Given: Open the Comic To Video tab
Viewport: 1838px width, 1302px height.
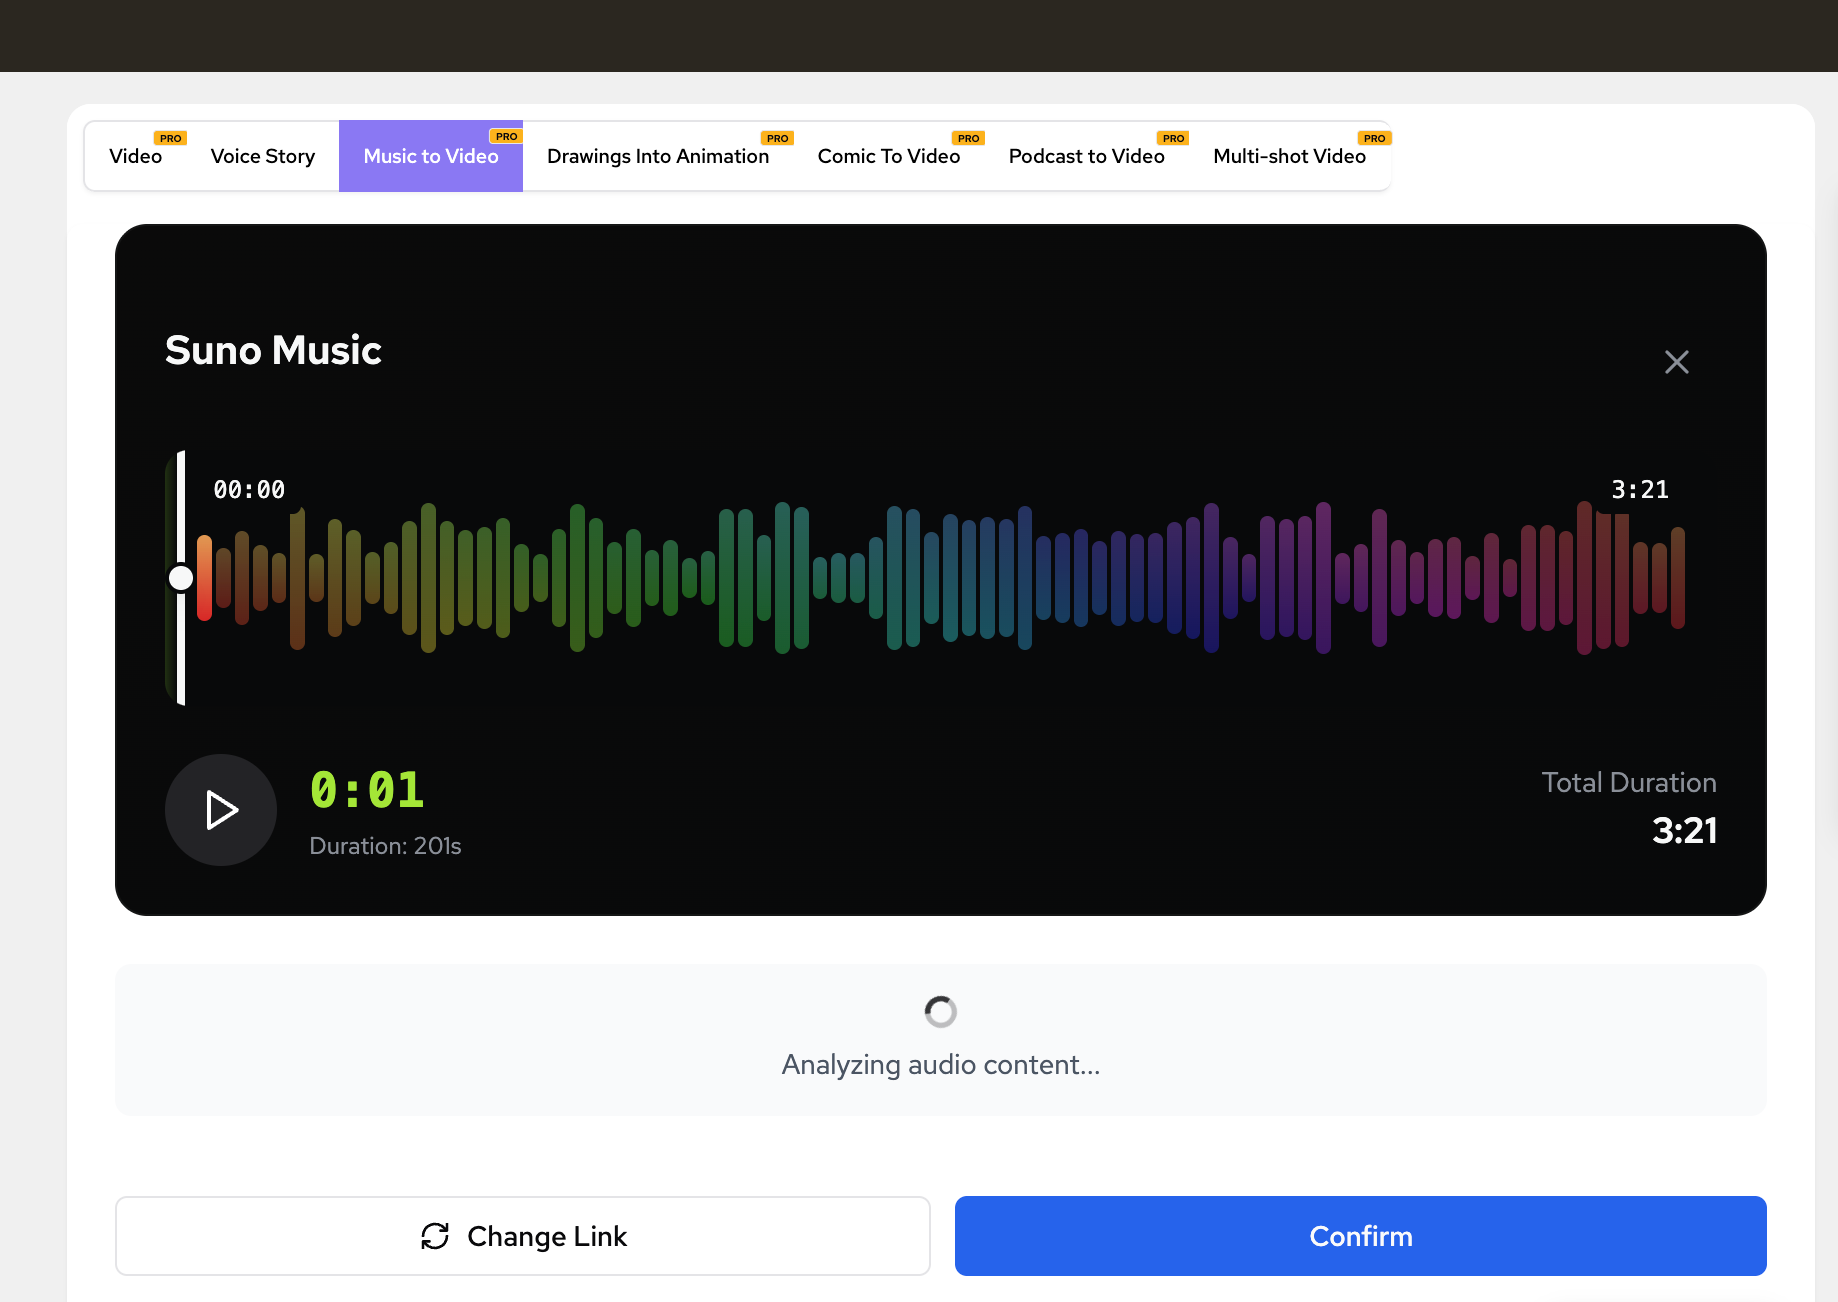Looking at the screenshot, I should click(888, 157).
